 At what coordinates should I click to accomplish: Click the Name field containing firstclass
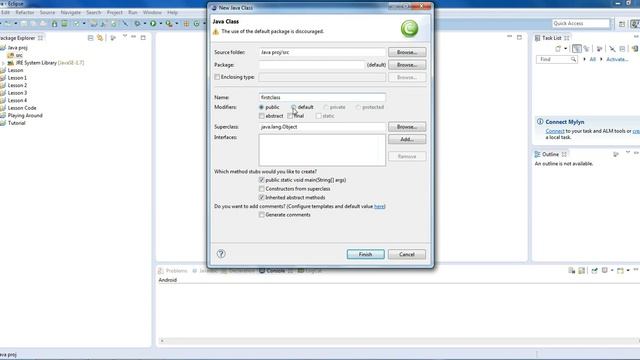coord(322,98)
